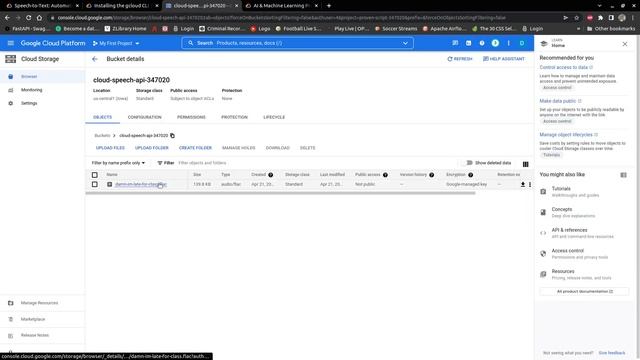Click the Upload Folder button
Image resolution: width=640 pixels, height=360 pixels.
click(x=151, y=148)
